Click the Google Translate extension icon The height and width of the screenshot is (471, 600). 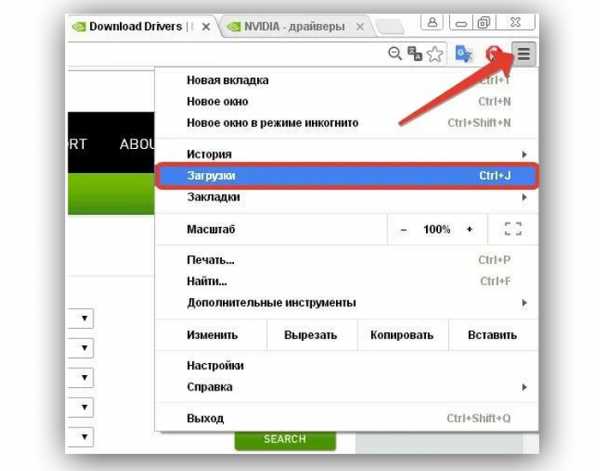pos(463,55)
